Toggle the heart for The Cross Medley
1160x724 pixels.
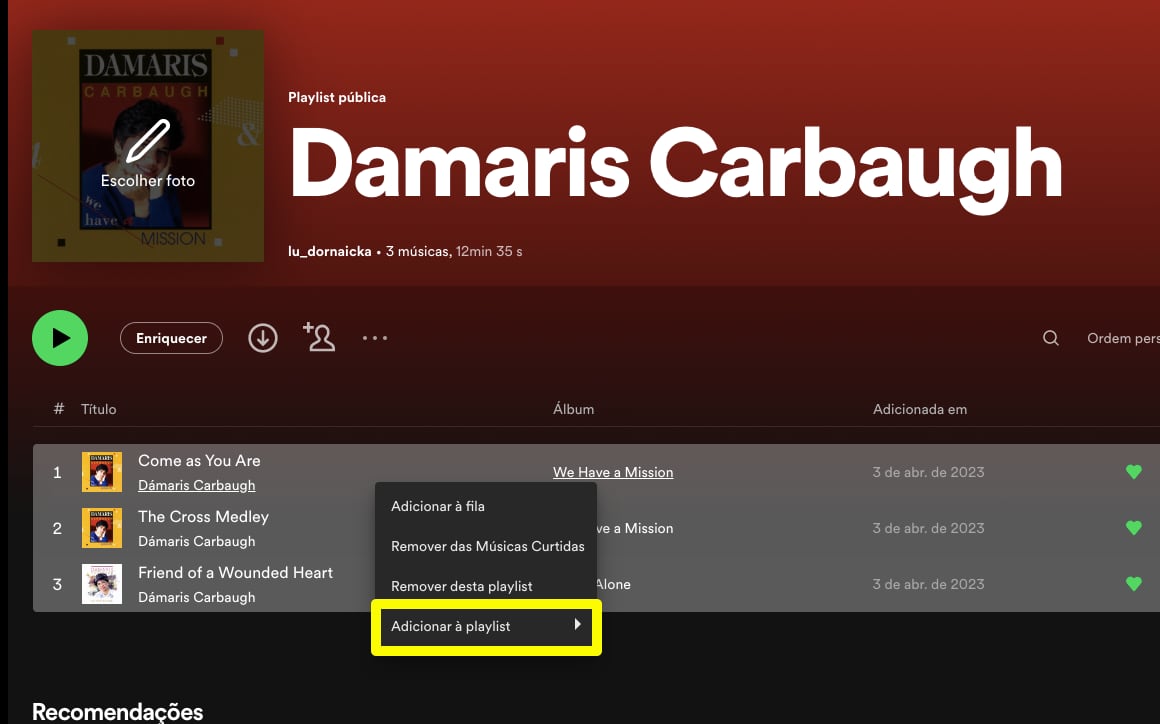coord(1133,528)
